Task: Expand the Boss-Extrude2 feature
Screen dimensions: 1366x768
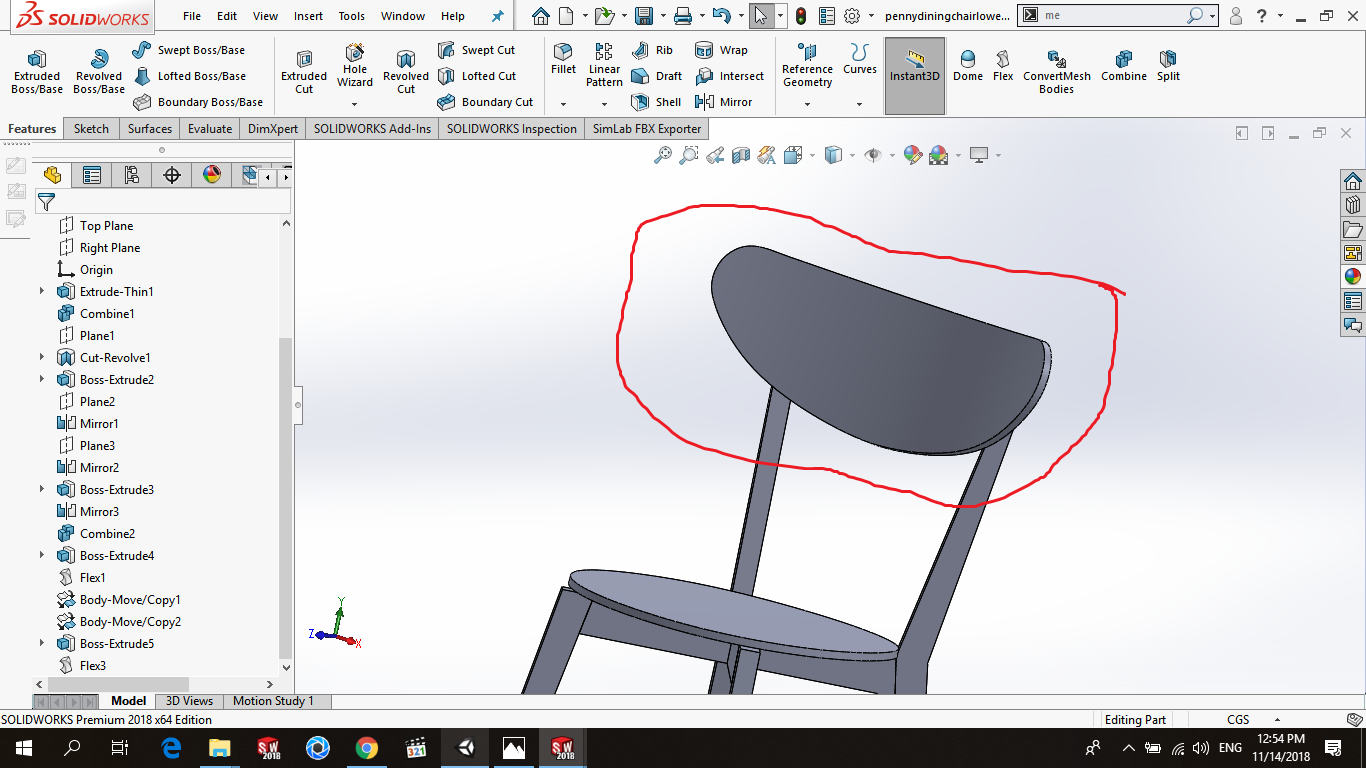Action: click(x=42, y=380)
